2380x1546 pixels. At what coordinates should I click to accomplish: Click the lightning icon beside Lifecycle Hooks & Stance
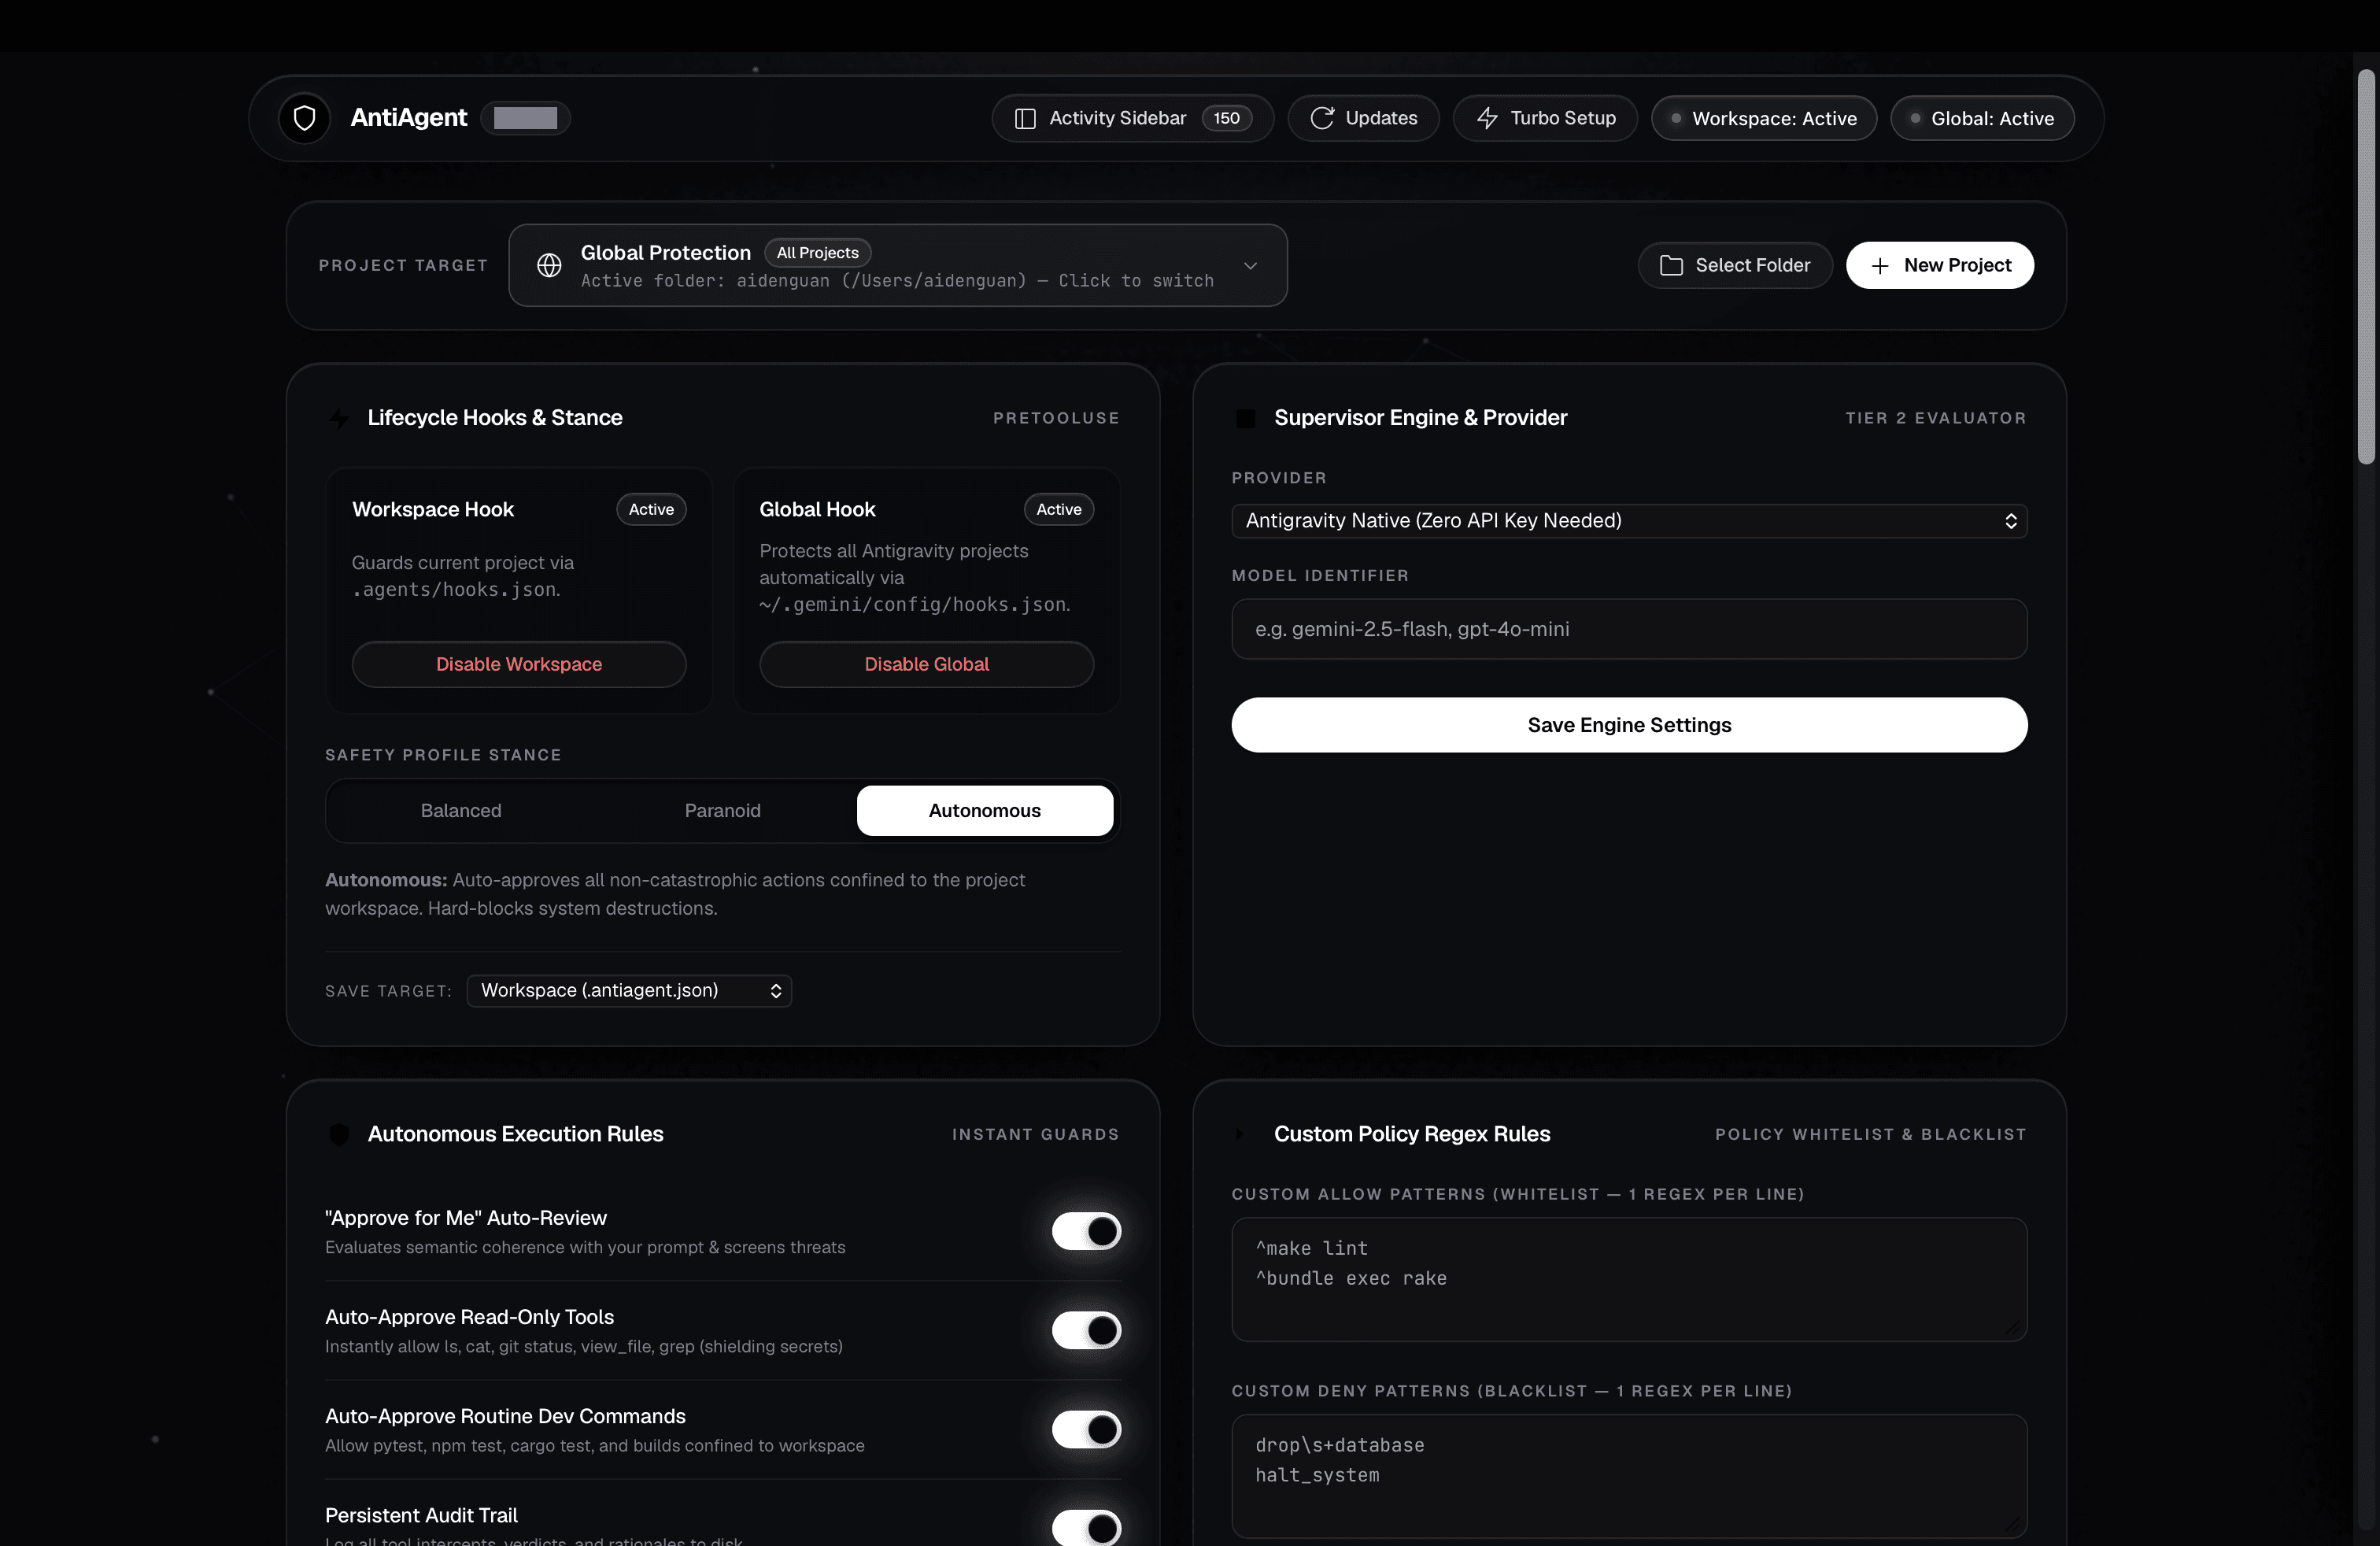[339, 418]
